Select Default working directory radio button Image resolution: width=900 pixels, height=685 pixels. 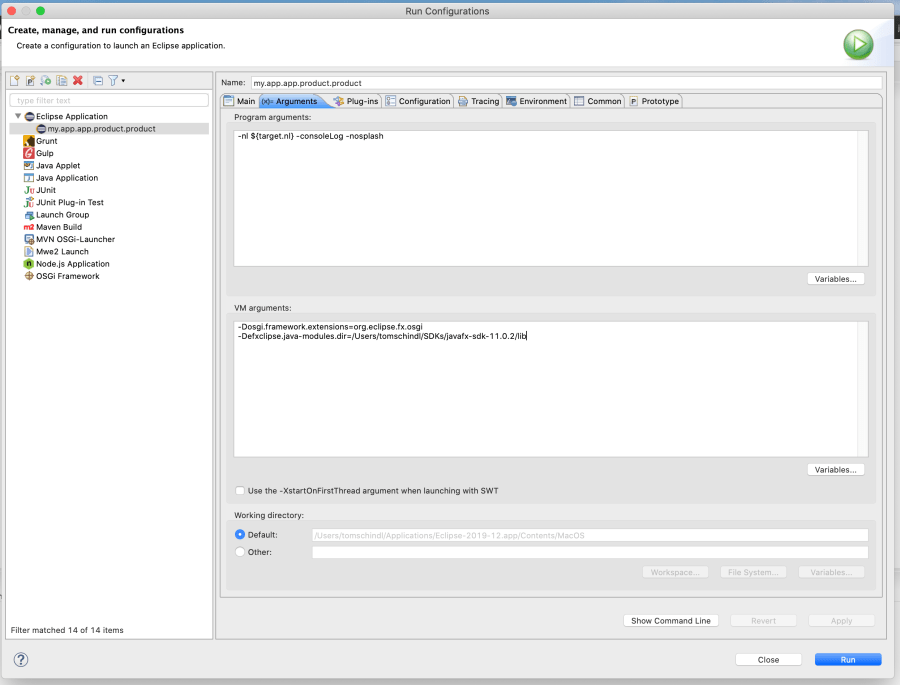coord(240,535)
